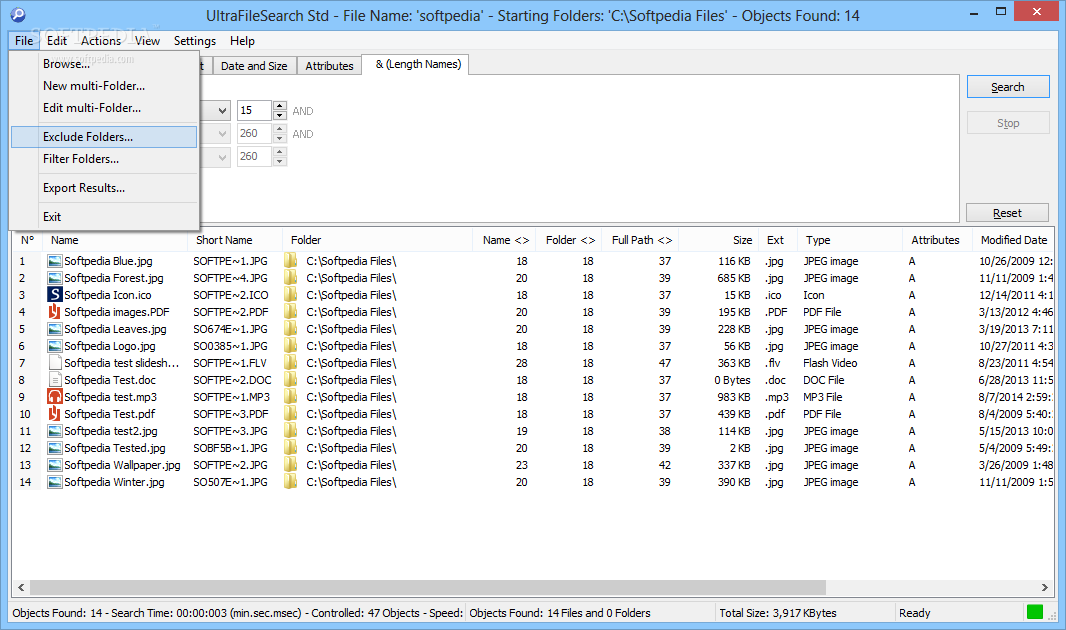The width and height of the screenshot is (1066, 630).
Task: Click the Softpedia test.mp3 file icon
Action: [54, 397]
